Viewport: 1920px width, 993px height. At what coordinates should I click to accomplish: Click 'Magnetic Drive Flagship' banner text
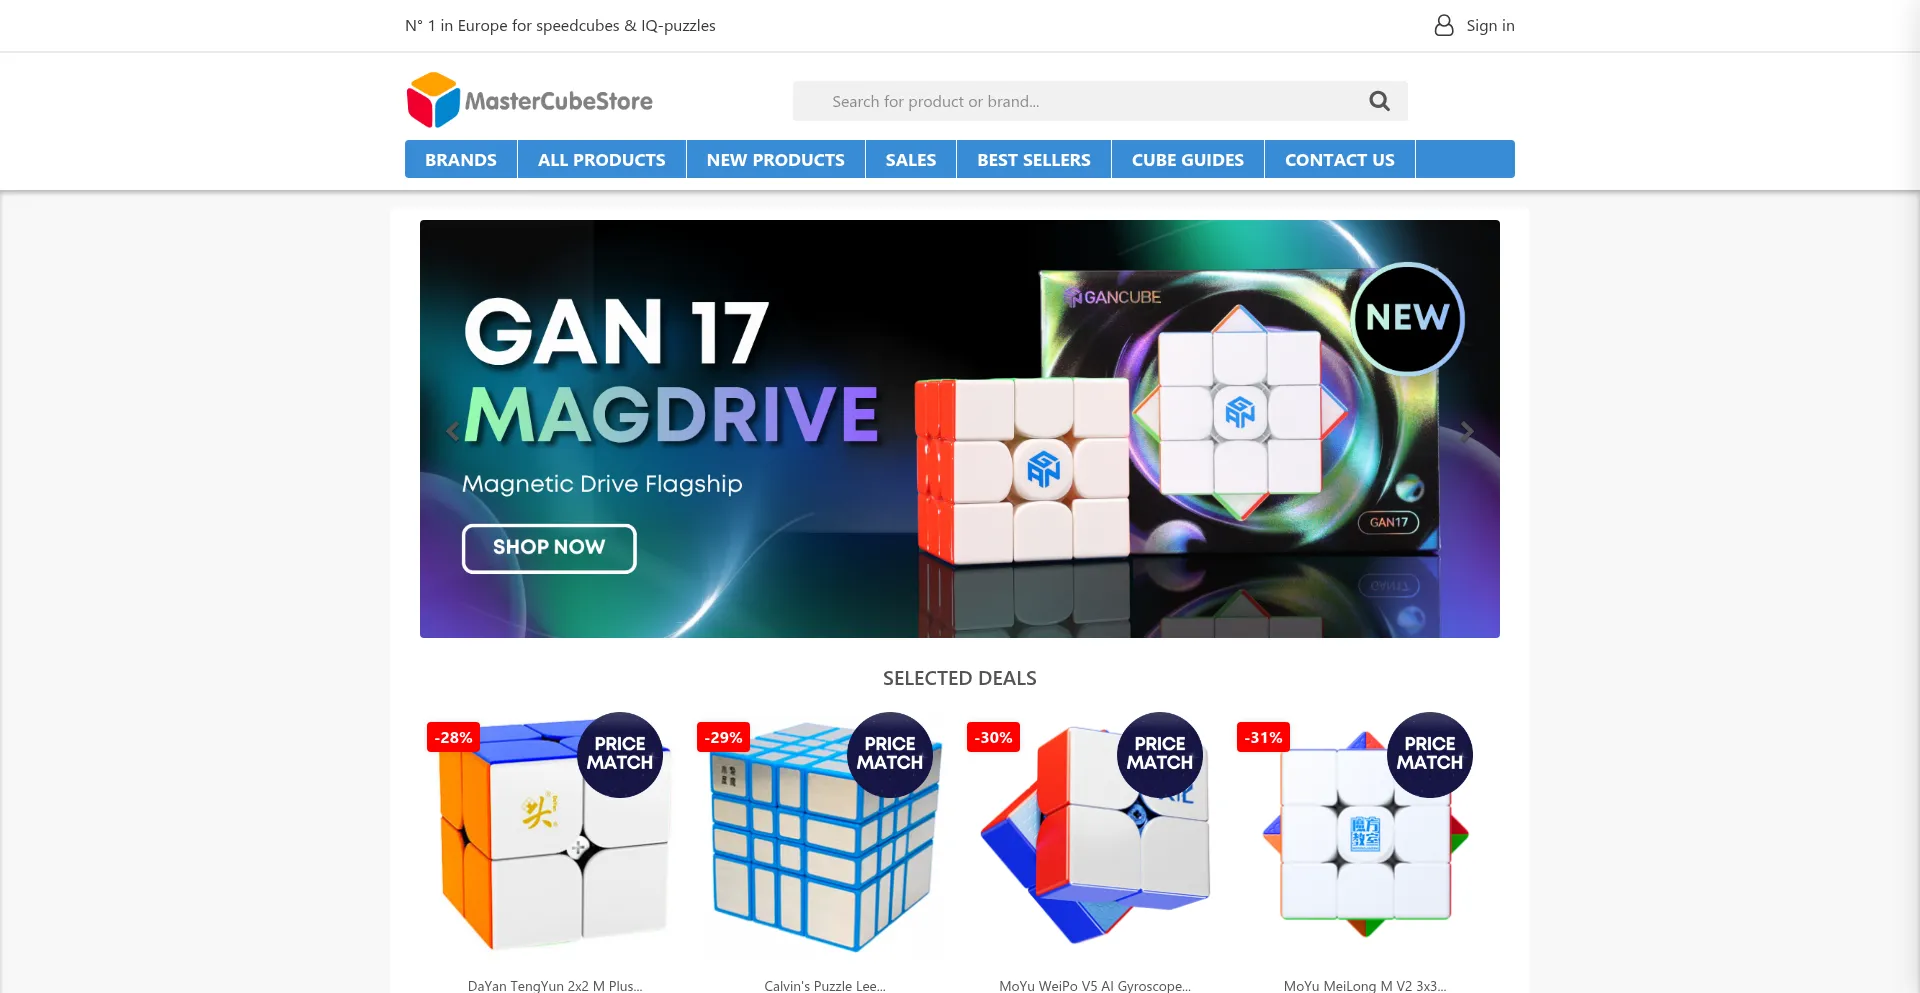(x=602, y=484)
